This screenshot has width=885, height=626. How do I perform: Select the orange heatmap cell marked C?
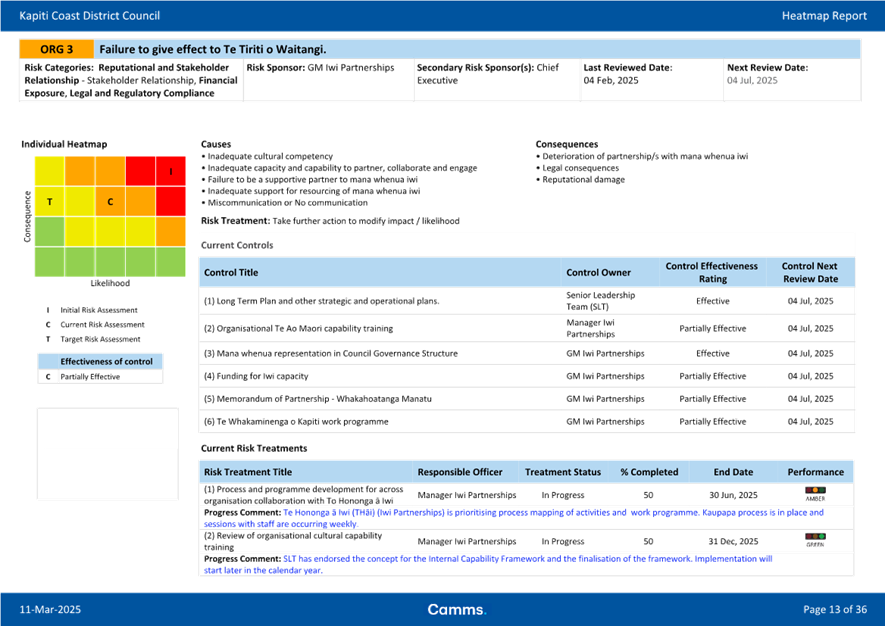pos(110,202)
